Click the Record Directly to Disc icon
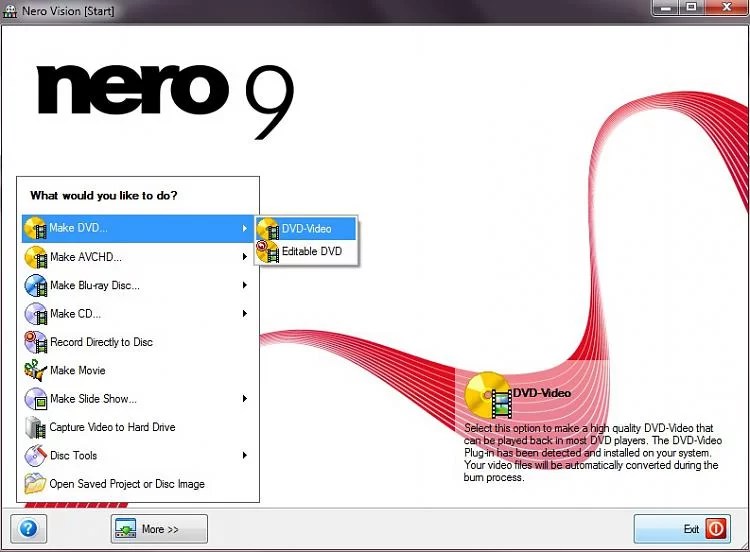This screenshot has width=750, height=552. click(x=36, y=342)
